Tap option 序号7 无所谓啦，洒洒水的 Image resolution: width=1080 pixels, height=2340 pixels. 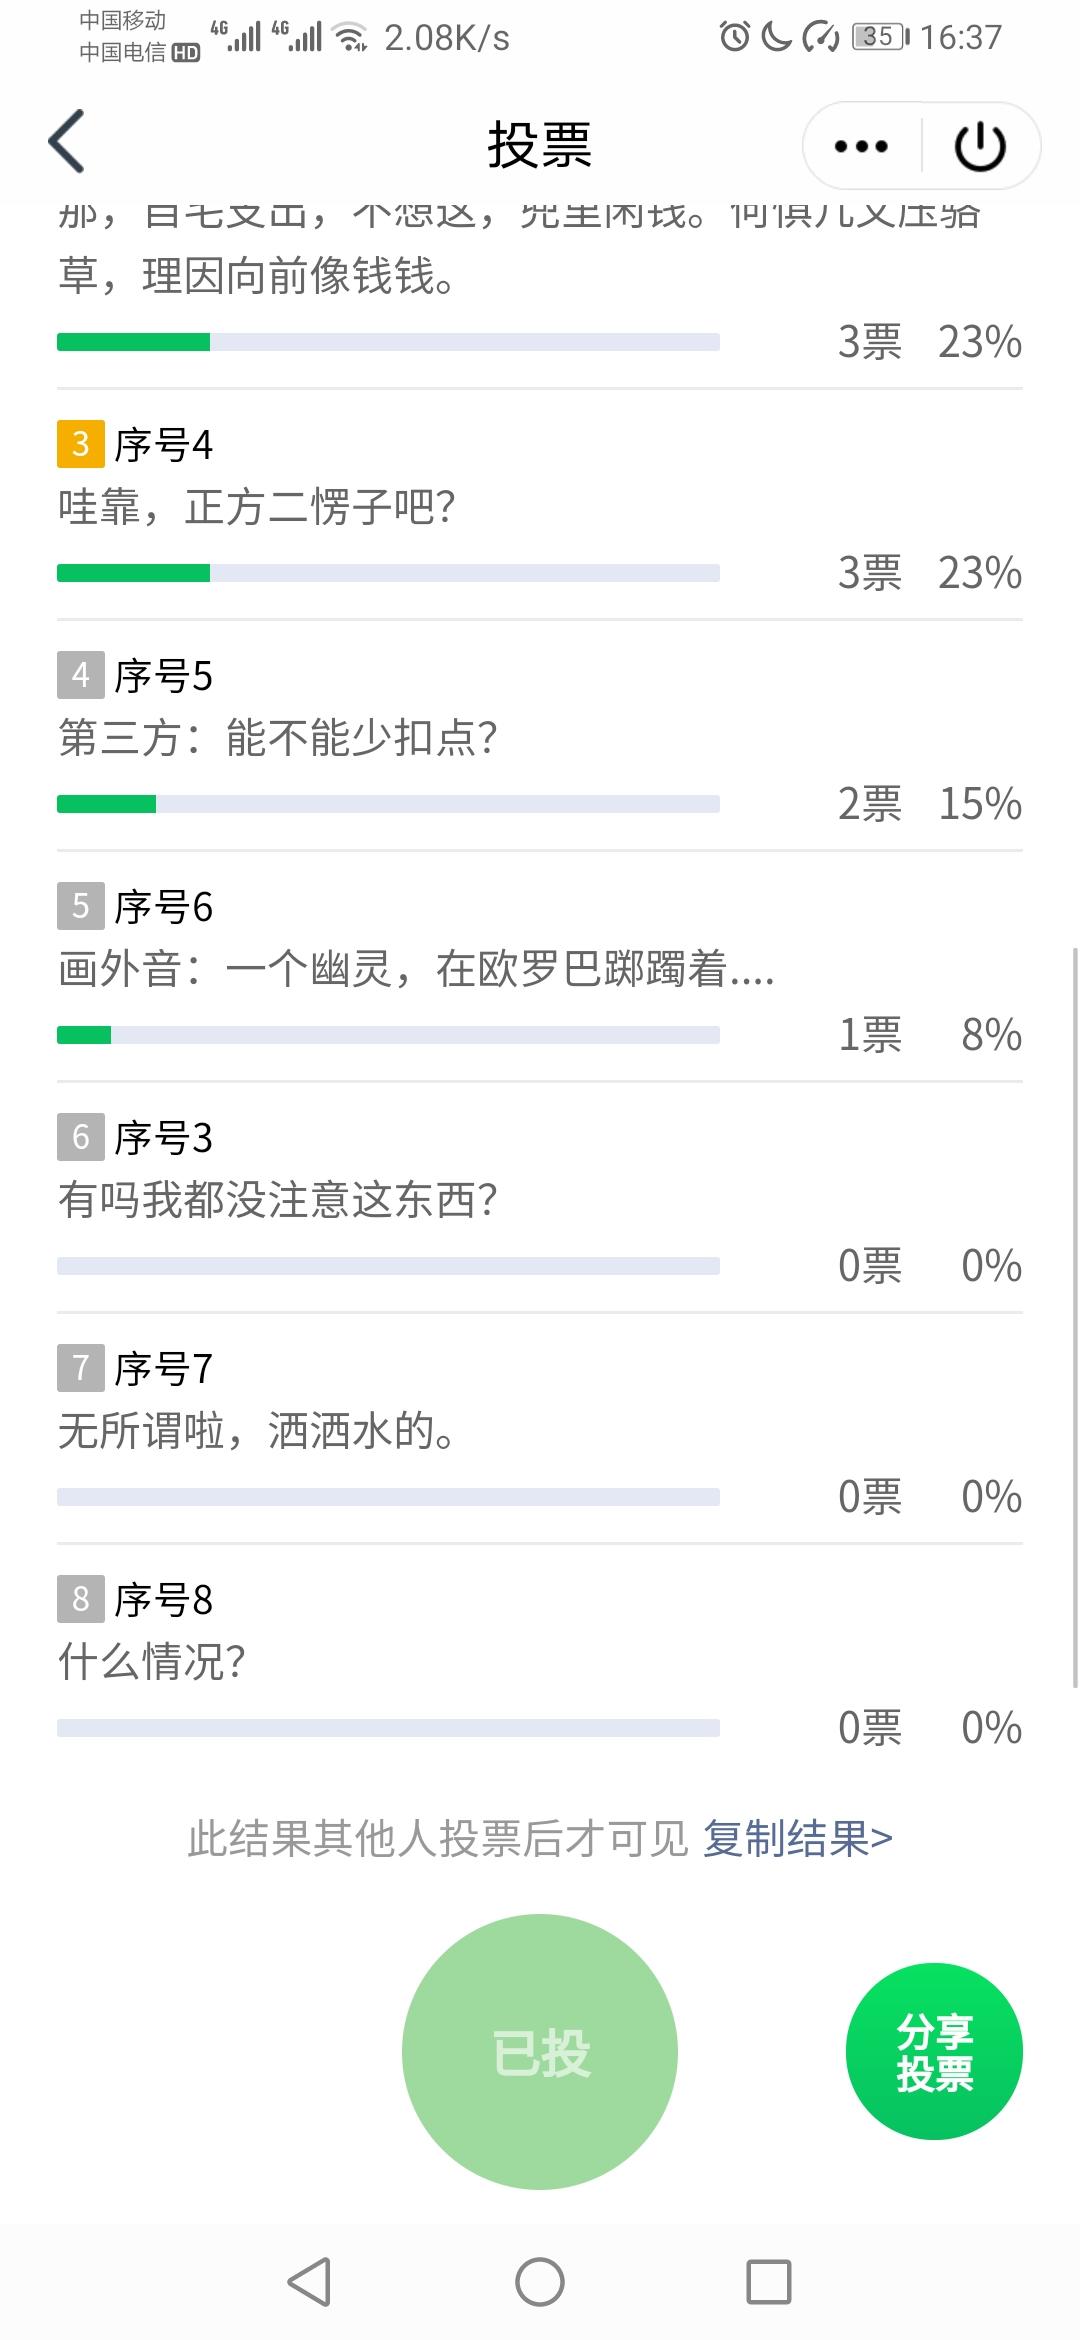coord(540,1430)
